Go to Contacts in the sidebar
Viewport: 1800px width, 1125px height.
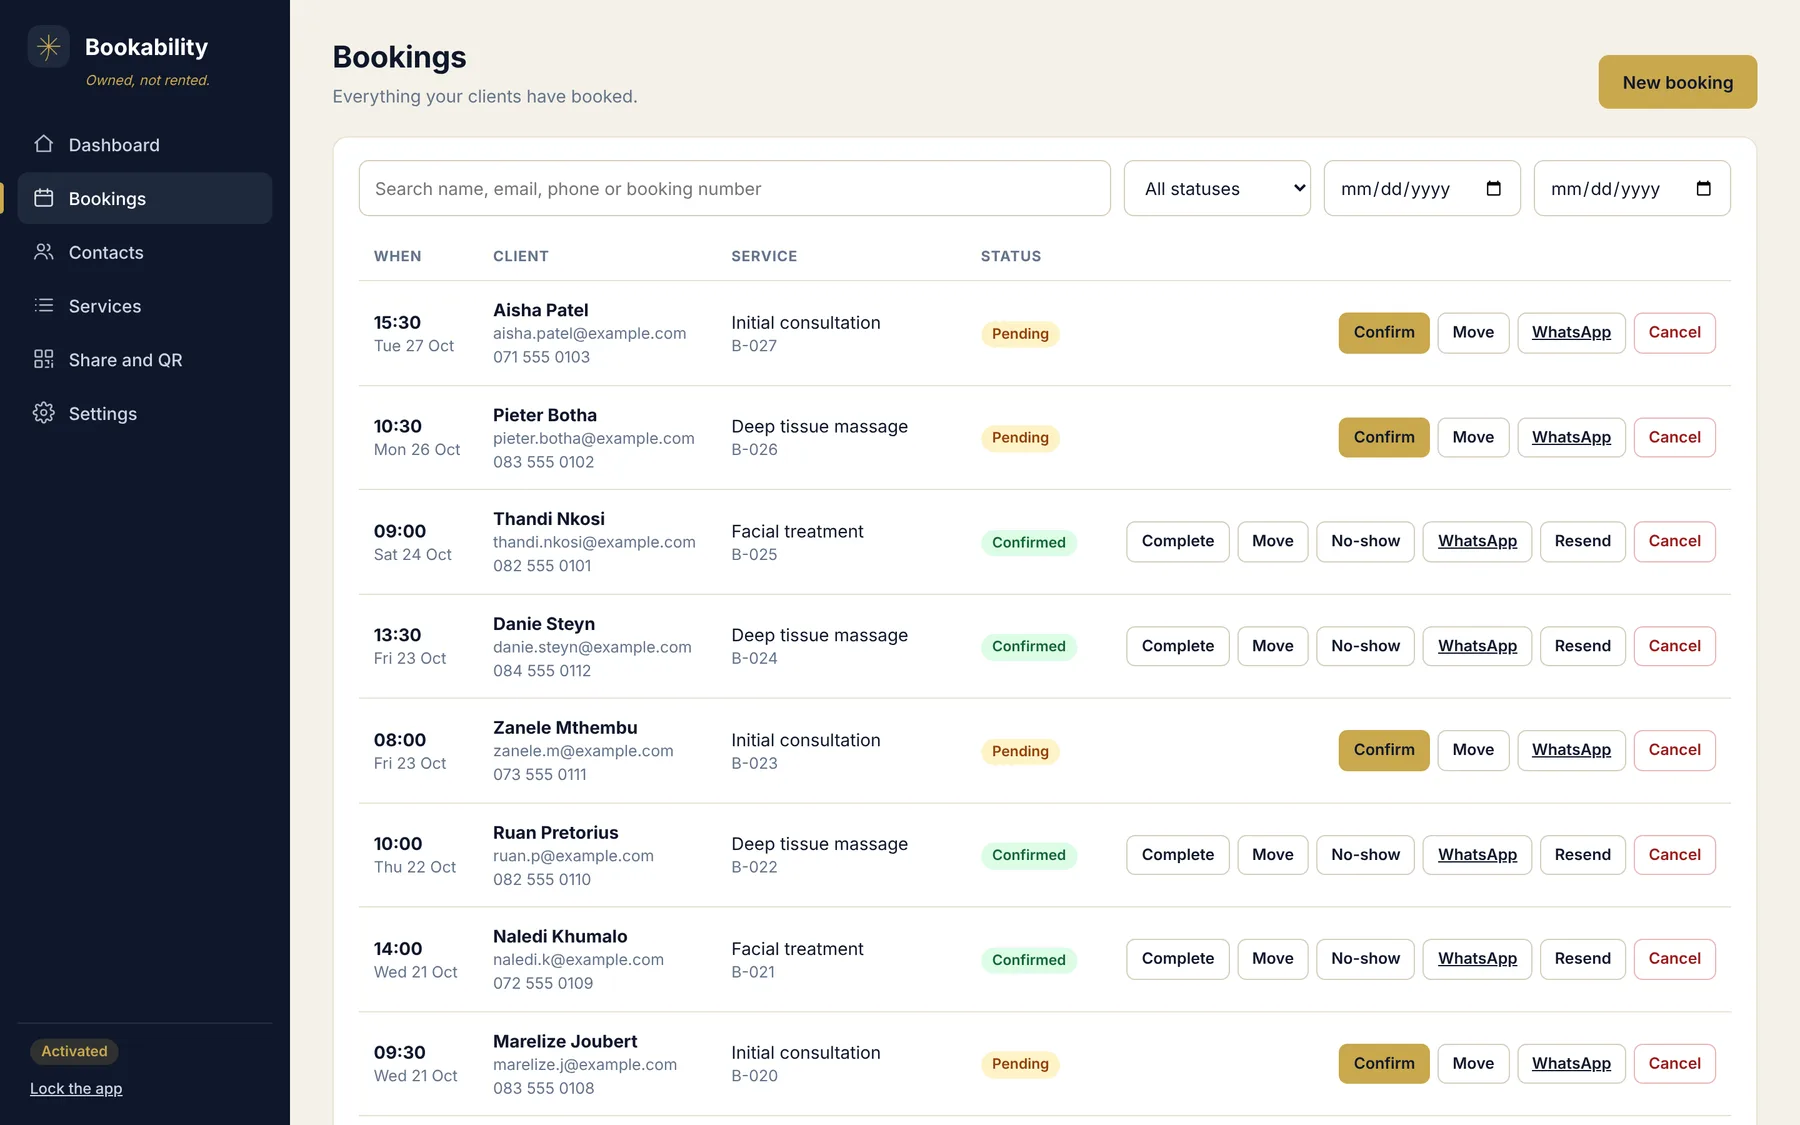145,252
